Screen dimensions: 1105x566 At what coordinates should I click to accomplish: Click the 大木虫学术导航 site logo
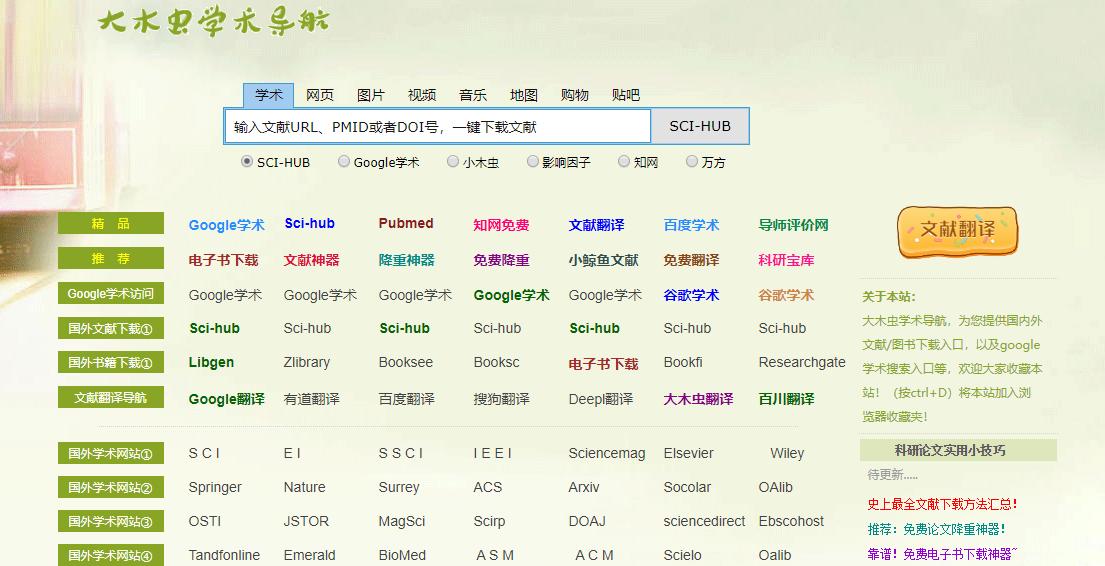point(214,20)
